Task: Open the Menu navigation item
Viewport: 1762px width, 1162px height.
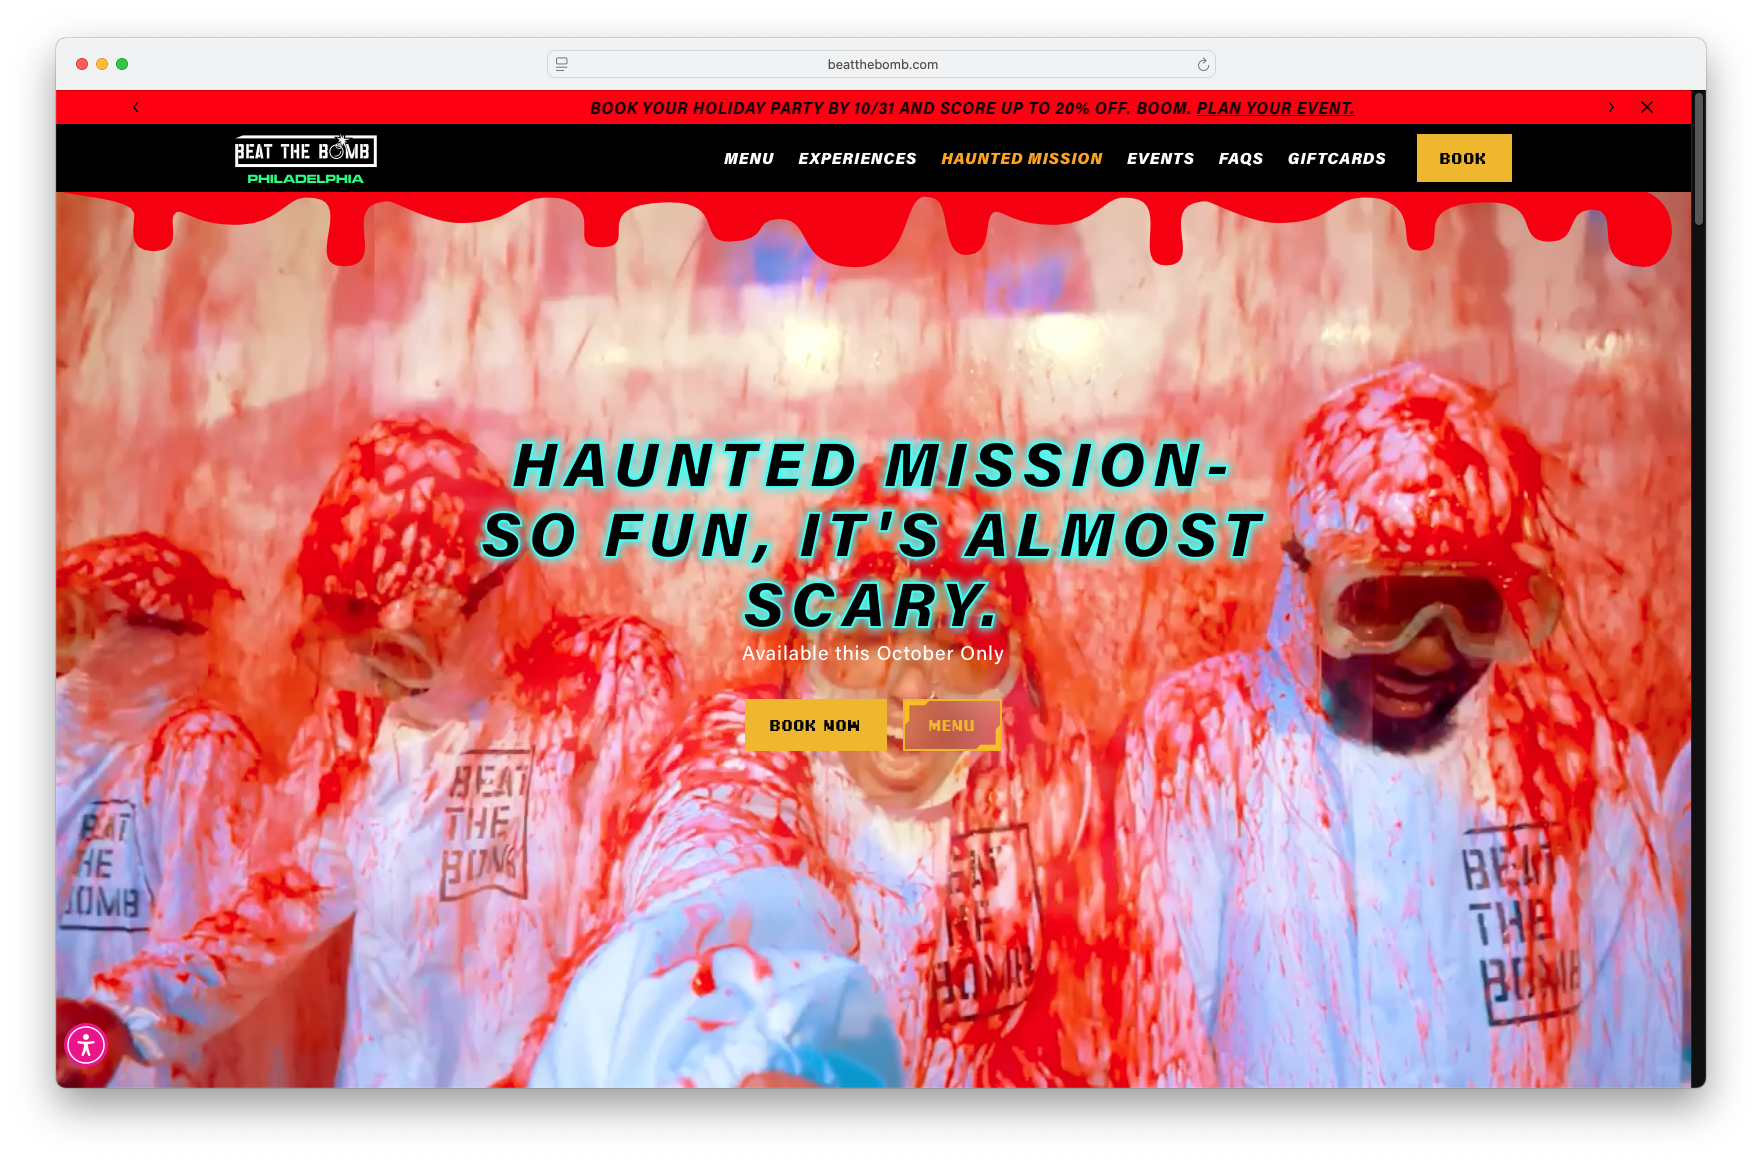Action: [749, 159]
